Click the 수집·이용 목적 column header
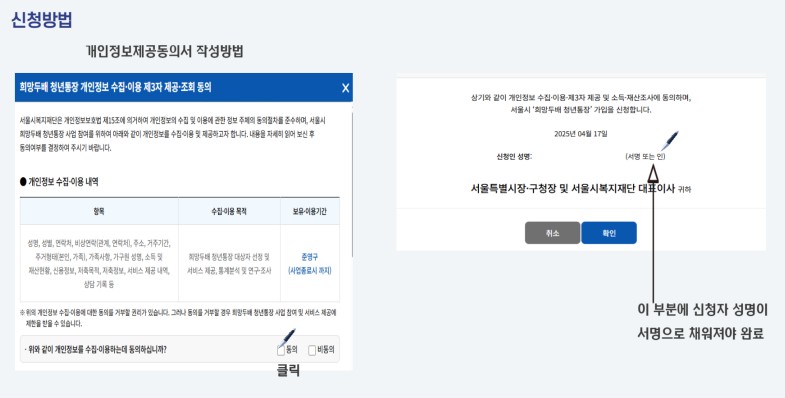 (229, 211)
